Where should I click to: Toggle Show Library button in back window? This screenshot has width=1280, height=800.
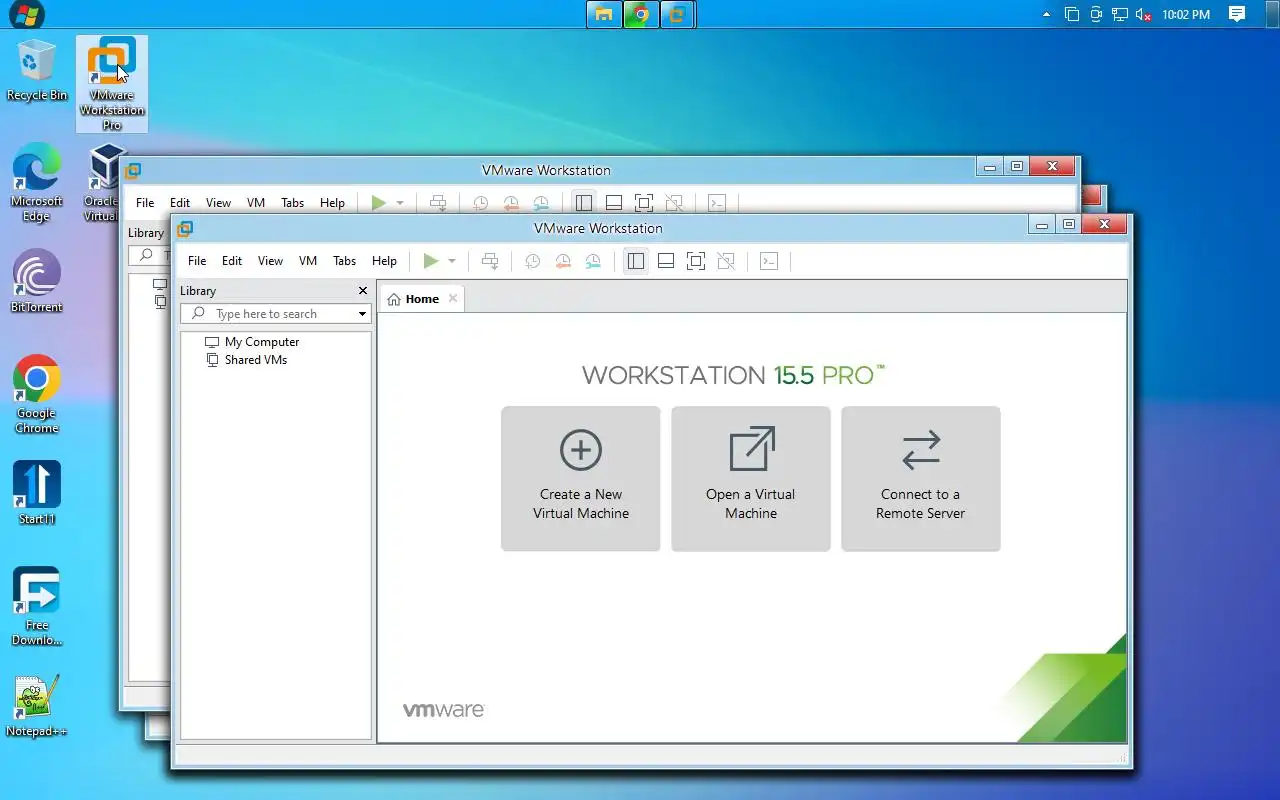click(584, 203)
